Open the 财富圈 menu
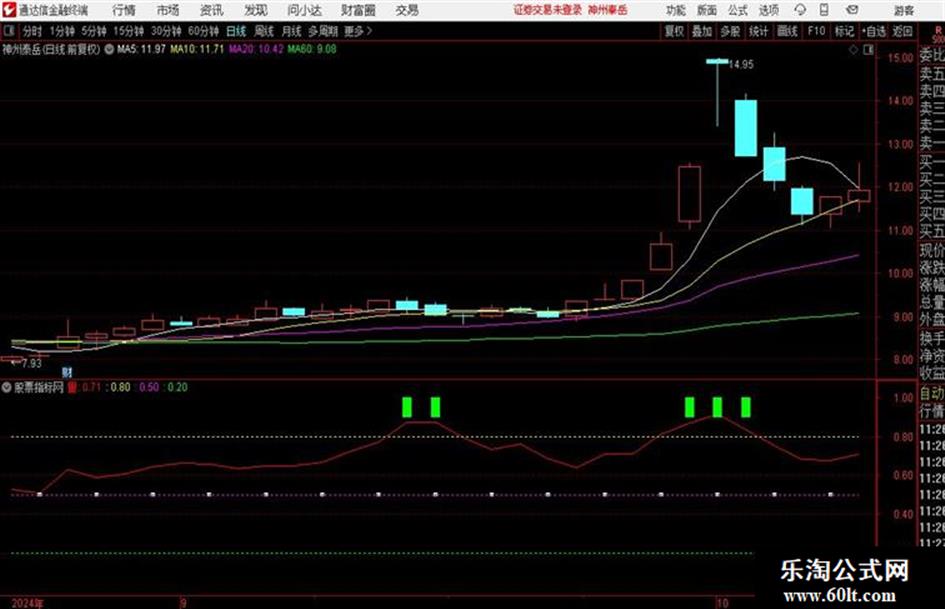 tap(358, 10)
